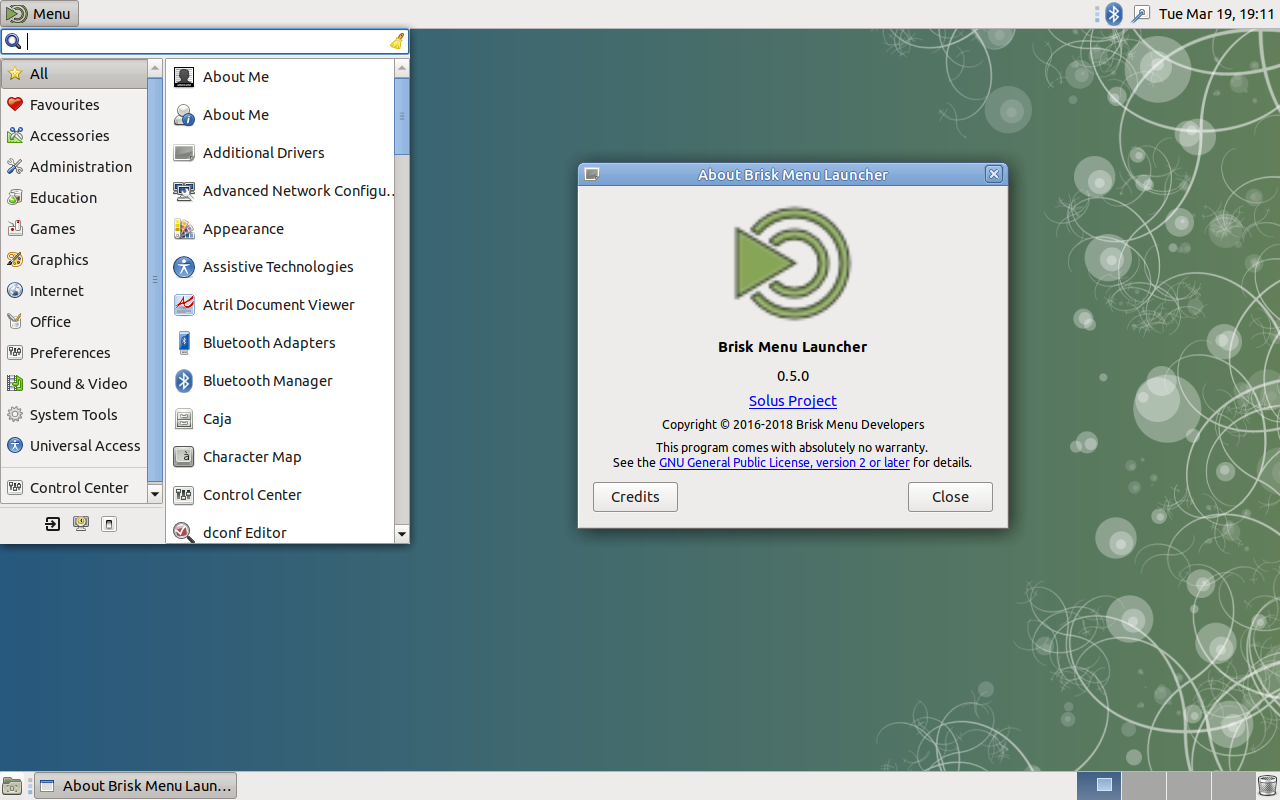Switch to the second workspace in switcher
This screenshot has width=1280, height=800.
coord(1142,786)
